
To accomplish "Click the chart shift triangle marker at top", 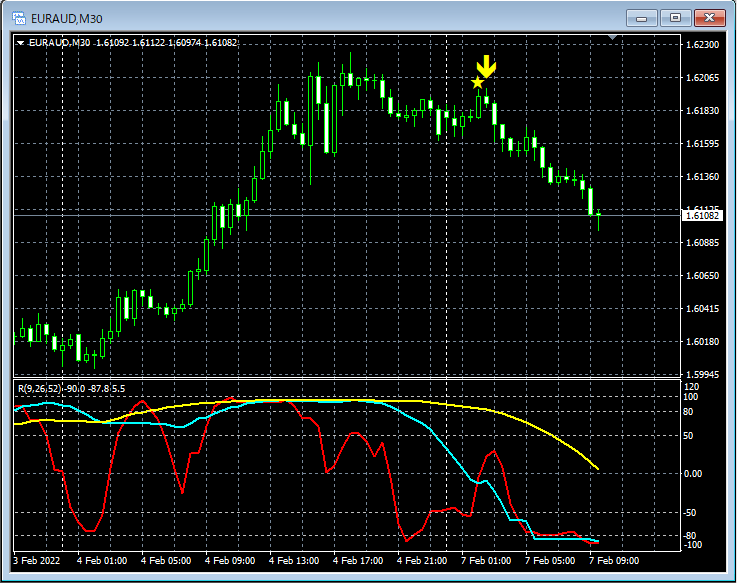I will 612,37.
